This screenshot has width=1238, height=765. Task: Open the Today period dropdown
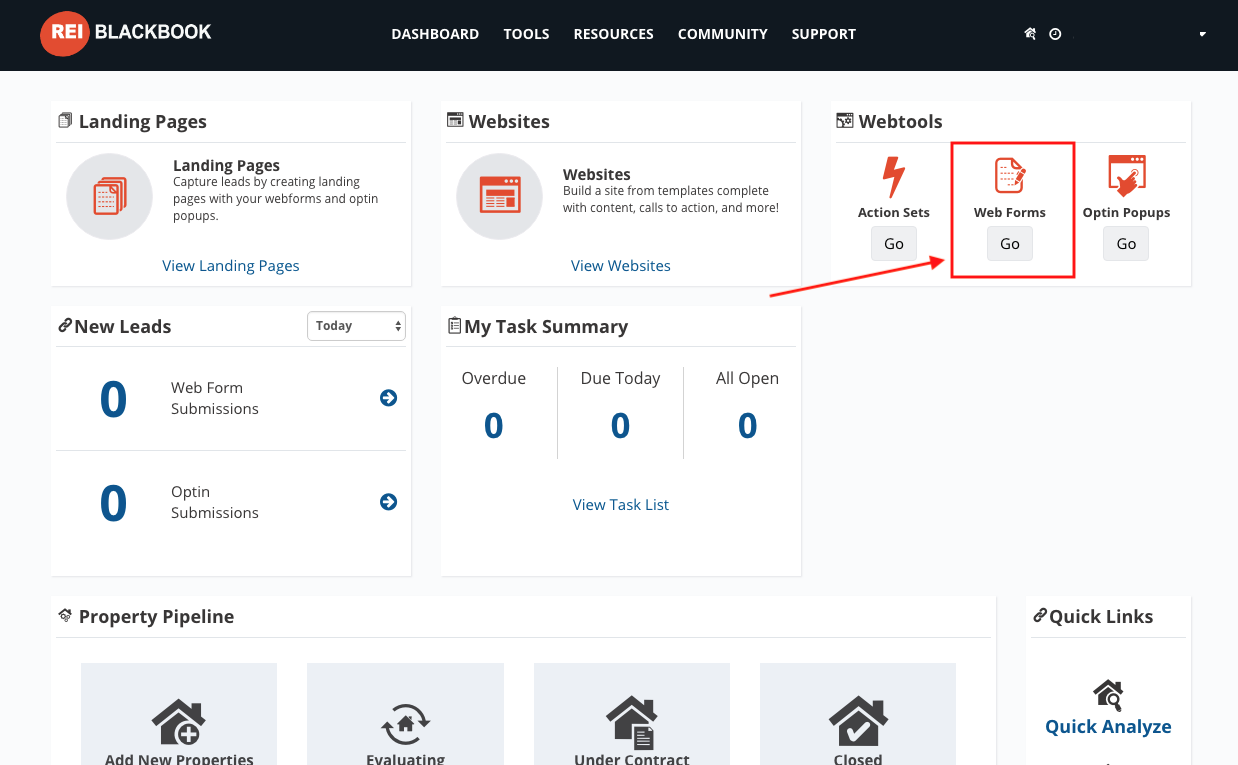point(356,326)
